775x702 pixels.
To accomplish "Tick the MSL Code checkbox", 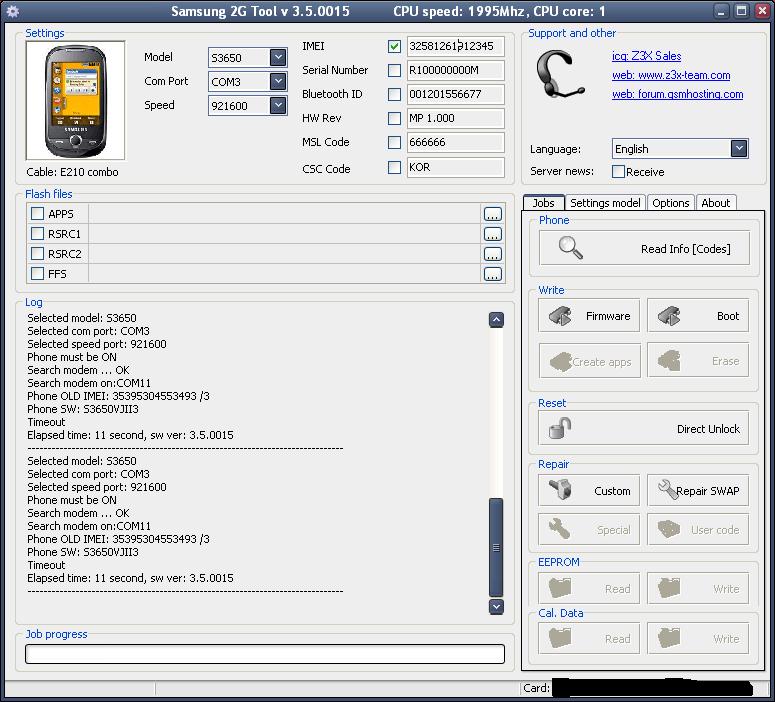I will [x=394, y=142].
